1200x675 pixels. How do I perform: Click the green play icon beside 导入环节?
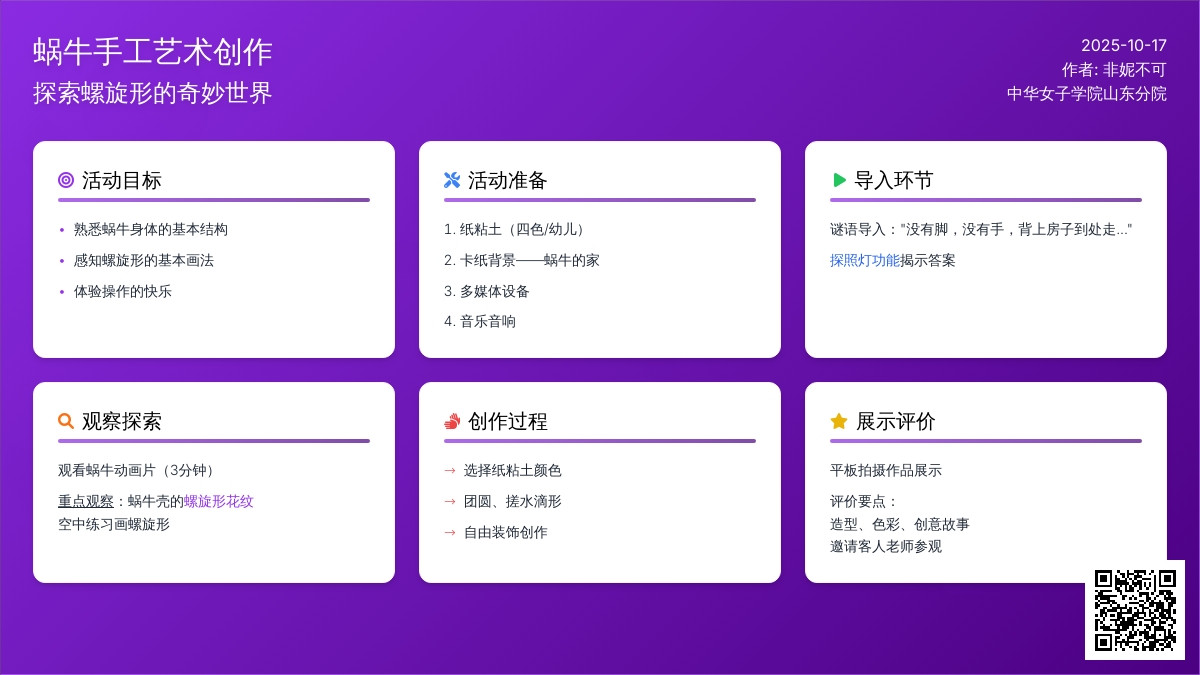click(839, 180)
